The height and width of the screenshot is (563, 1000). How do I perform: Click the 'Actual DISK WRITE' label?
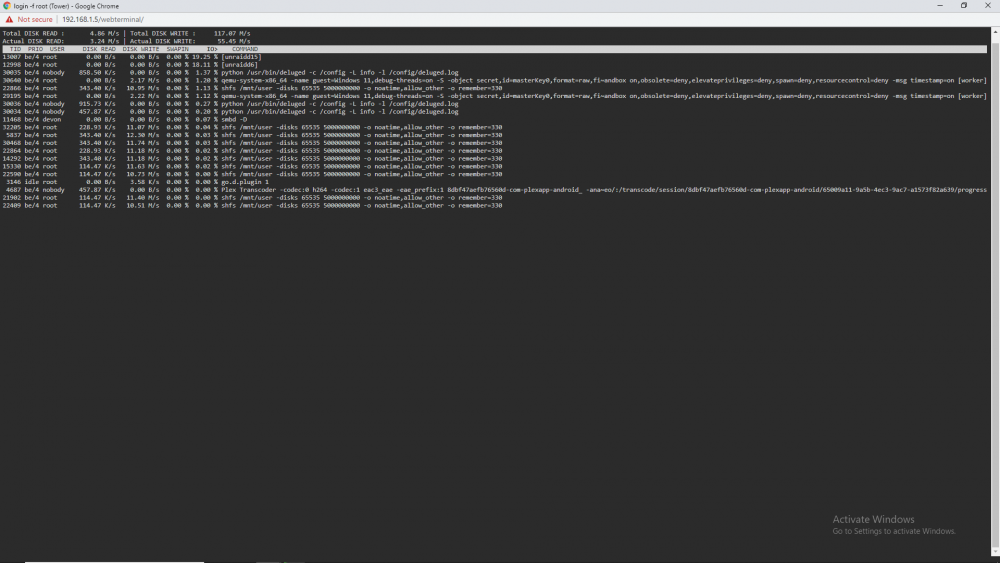point(163,41)
